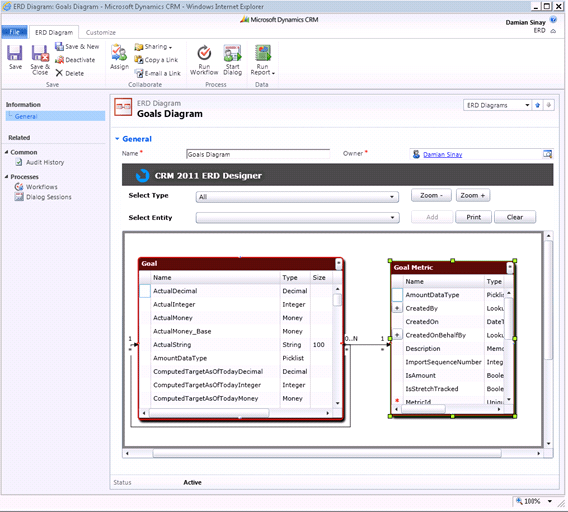The width and height of the screenshot is (568, 512).
Task: Click the Size column header in Goal
Action: 321,278
